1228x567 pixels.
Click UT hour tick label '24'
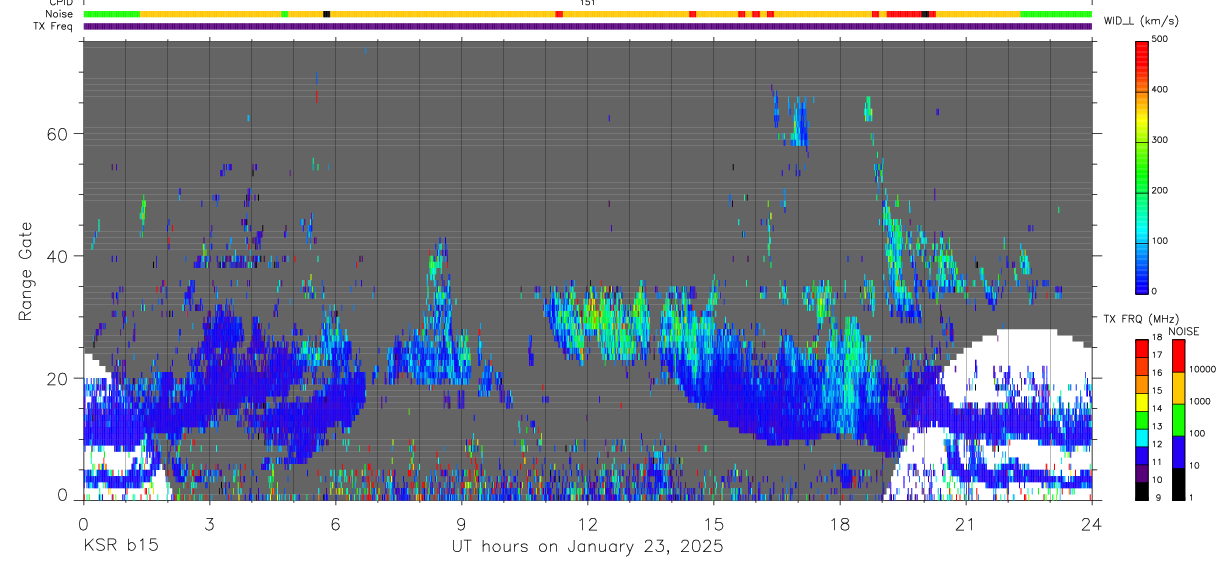(1092, 523)
